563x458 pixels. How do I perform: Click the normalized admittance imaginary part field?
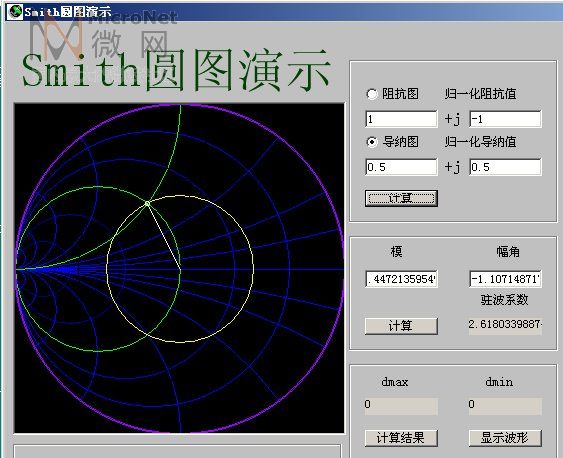click(x=505, y=167)
